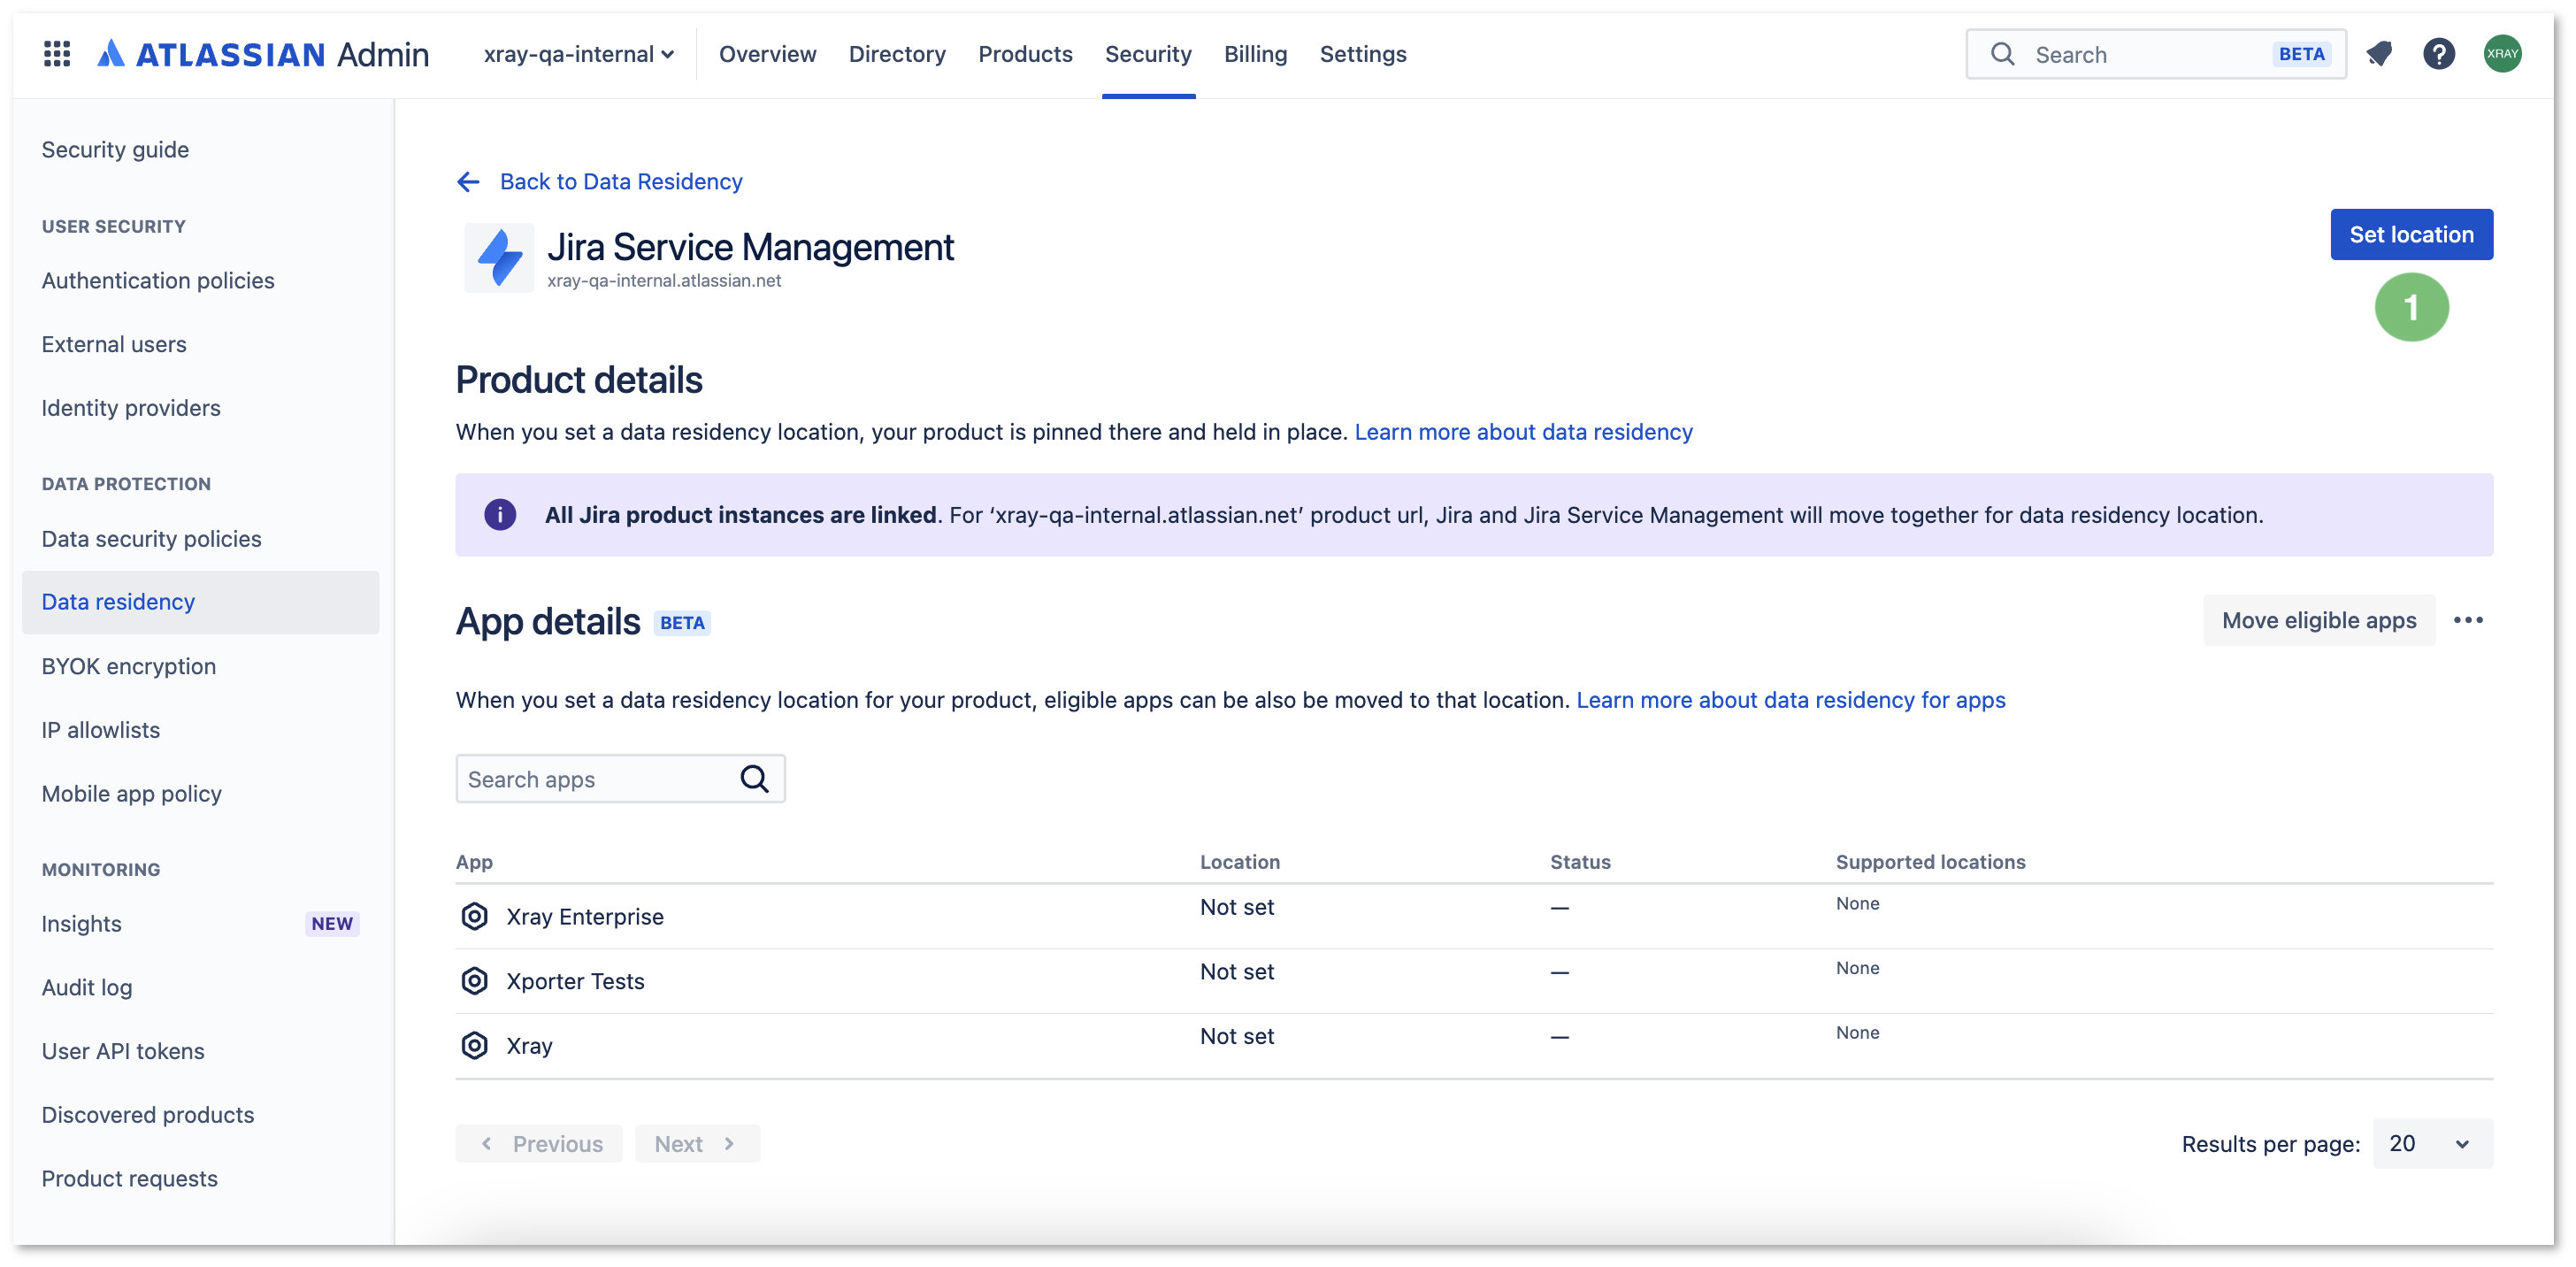Open the help question mark icon
Image resolution: width=2576 pixels, height=1267 pixels.
point(2439,54)
